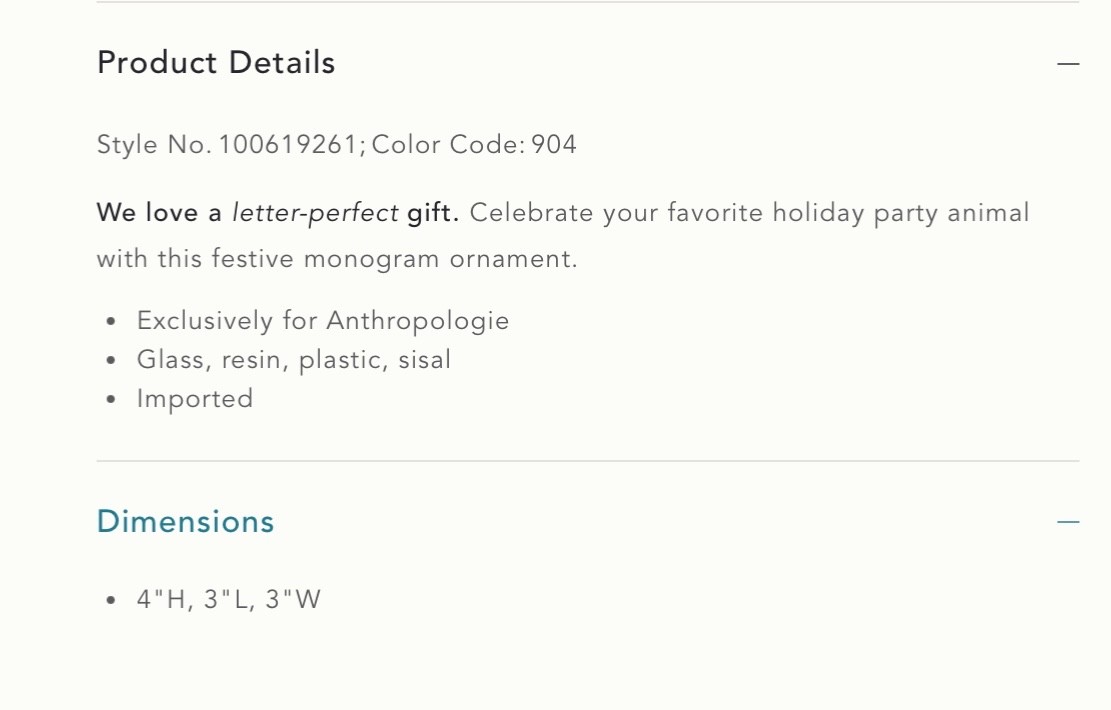Click the 4"H, 3"L, 3"W measurement

(x=229, y=601)
